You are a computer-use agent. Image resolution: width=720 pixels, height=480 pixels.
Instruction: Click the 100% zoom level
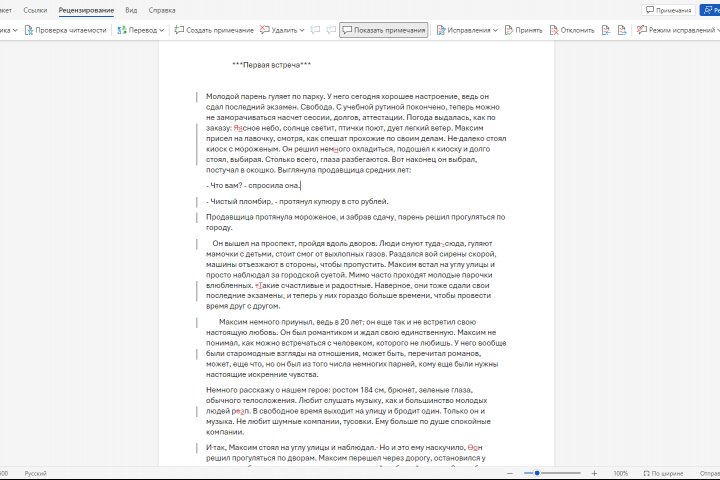(x=620, y=473)
